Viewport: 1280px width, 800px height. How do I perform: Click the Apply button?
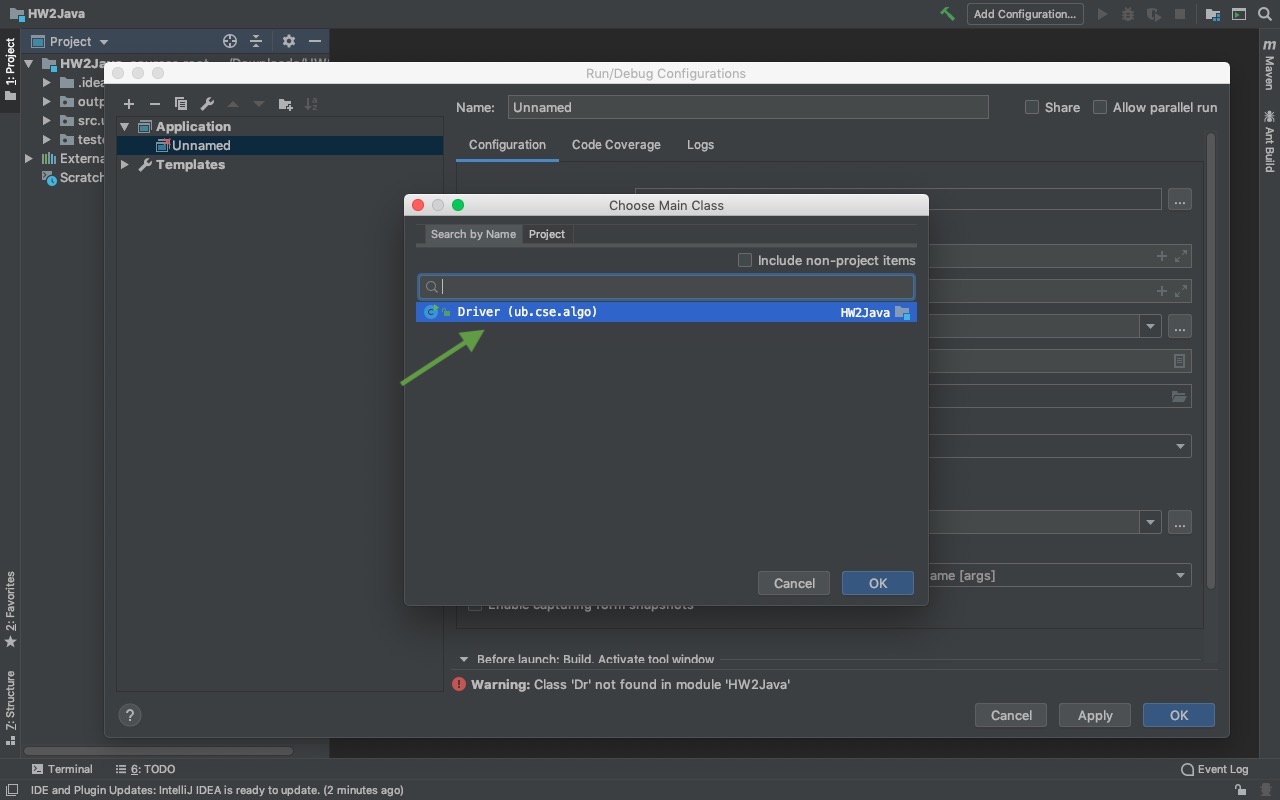(1094, 715)
